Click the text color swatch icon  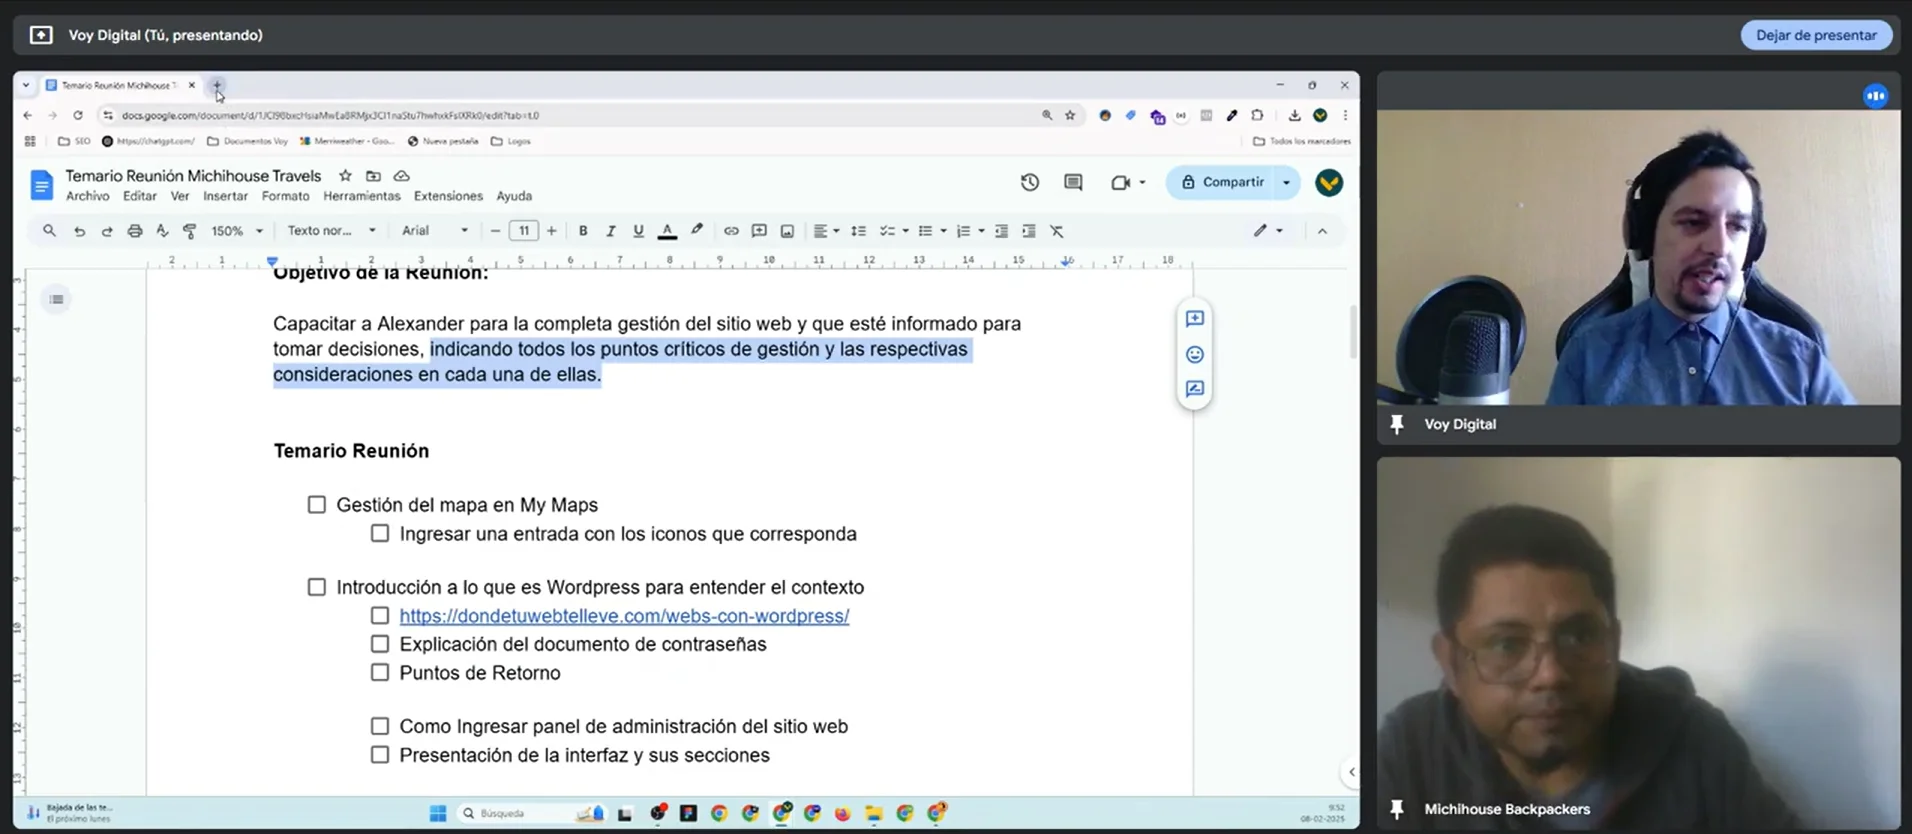(x=667, y=231)
